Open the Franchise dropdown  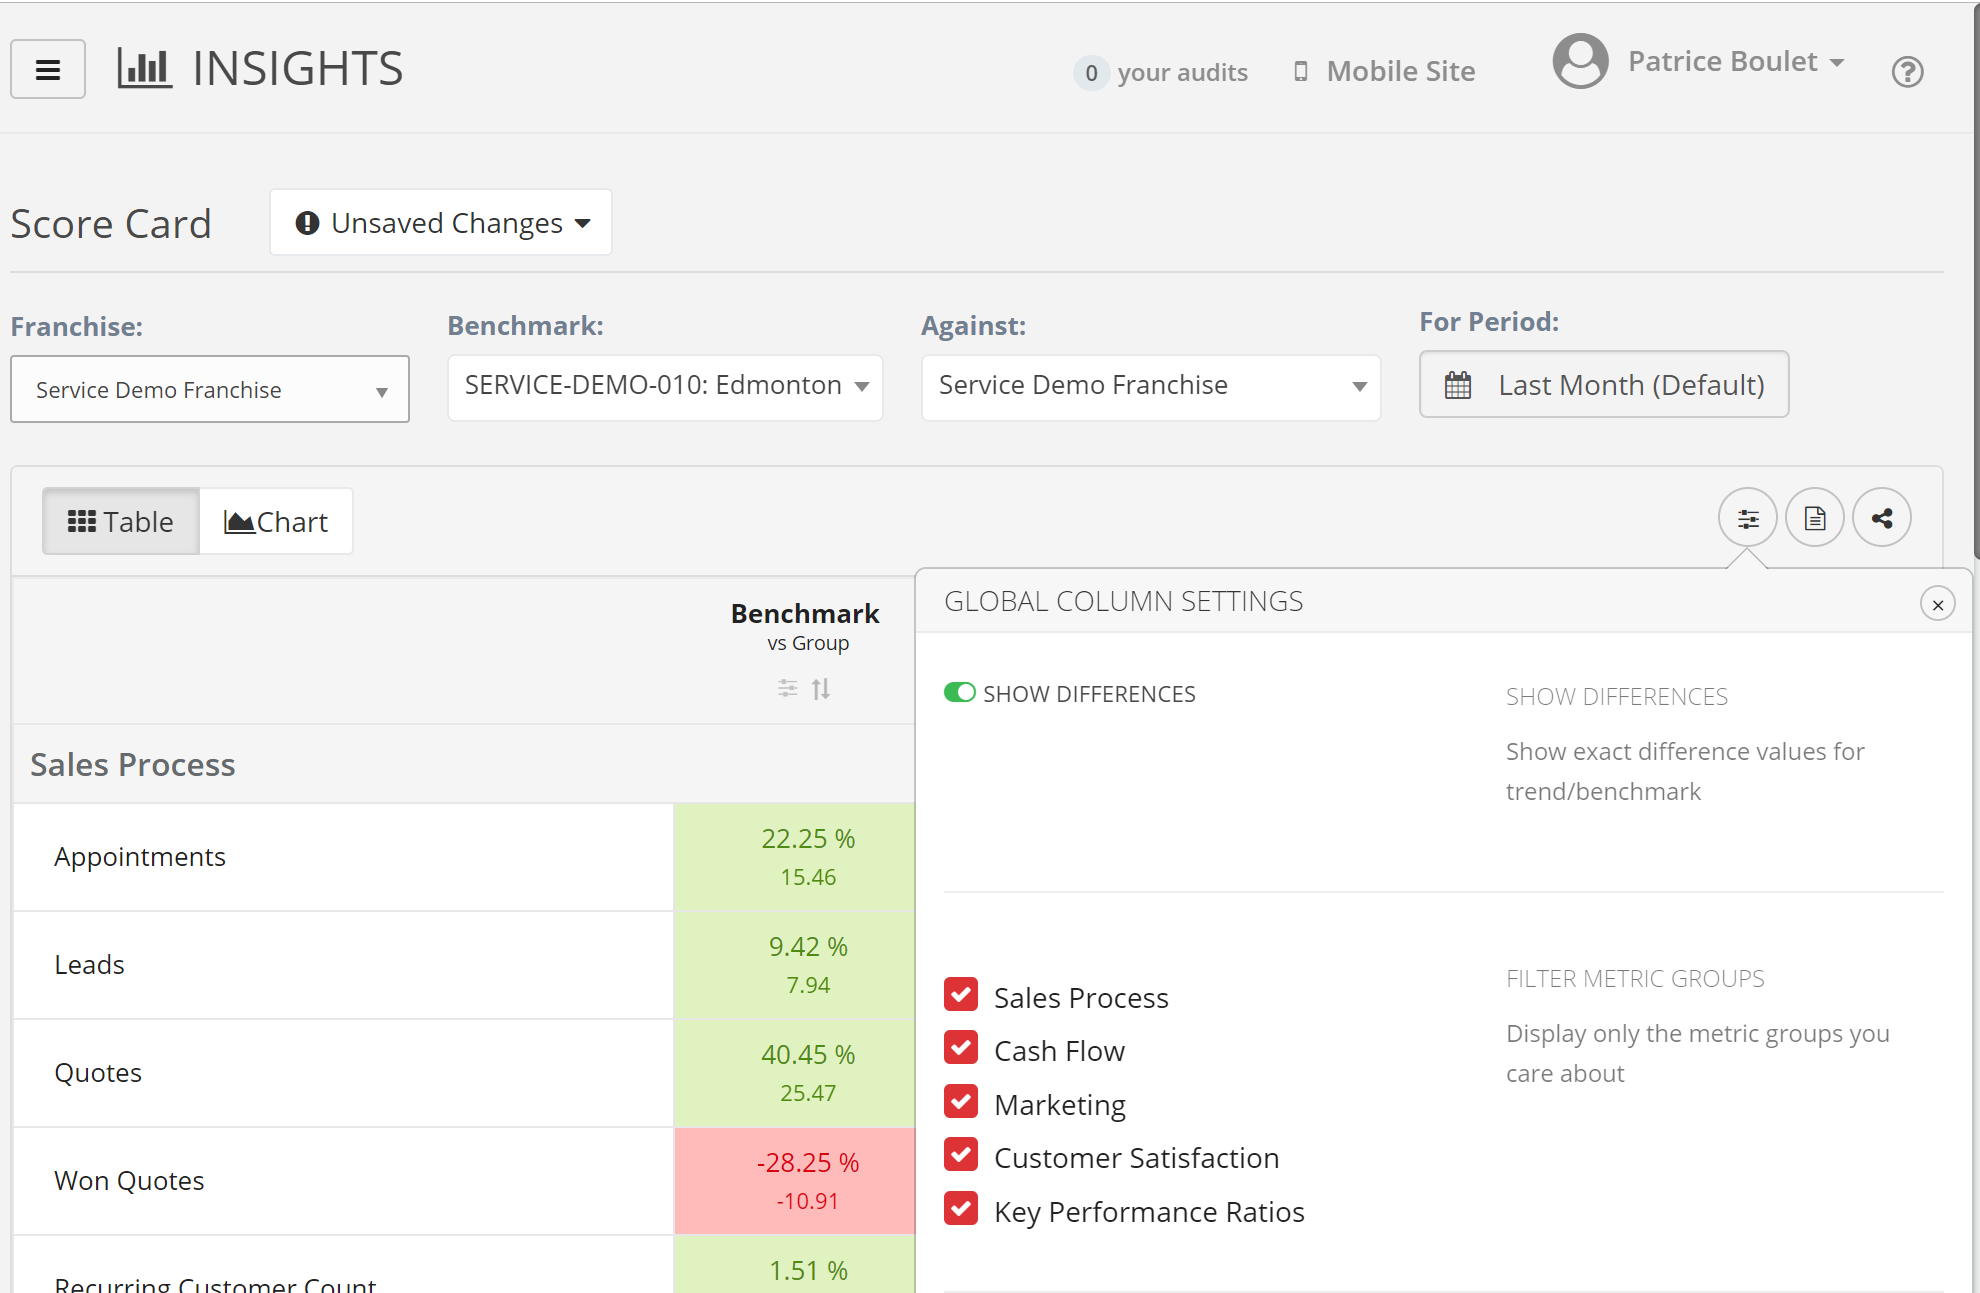pyautogui.click(x=210, y=390)
